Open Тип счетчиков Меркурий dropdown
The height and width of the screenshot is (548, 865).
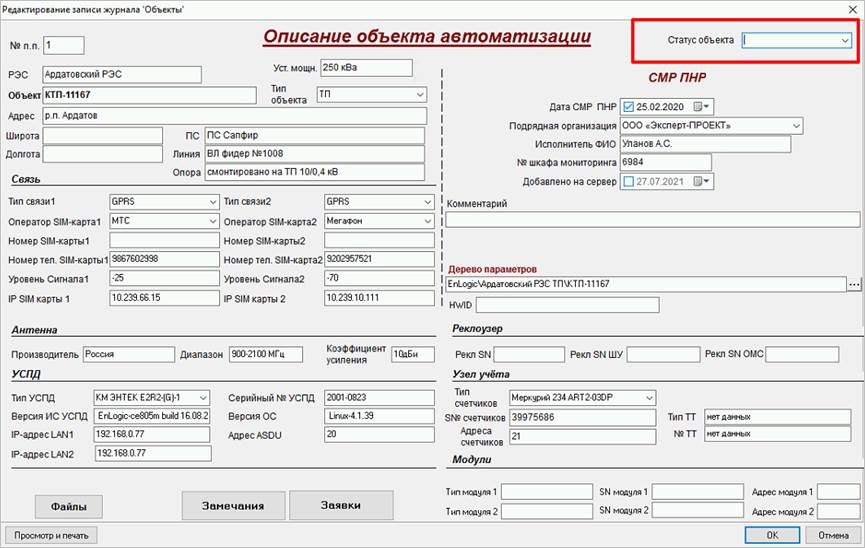tap(649, 397)
